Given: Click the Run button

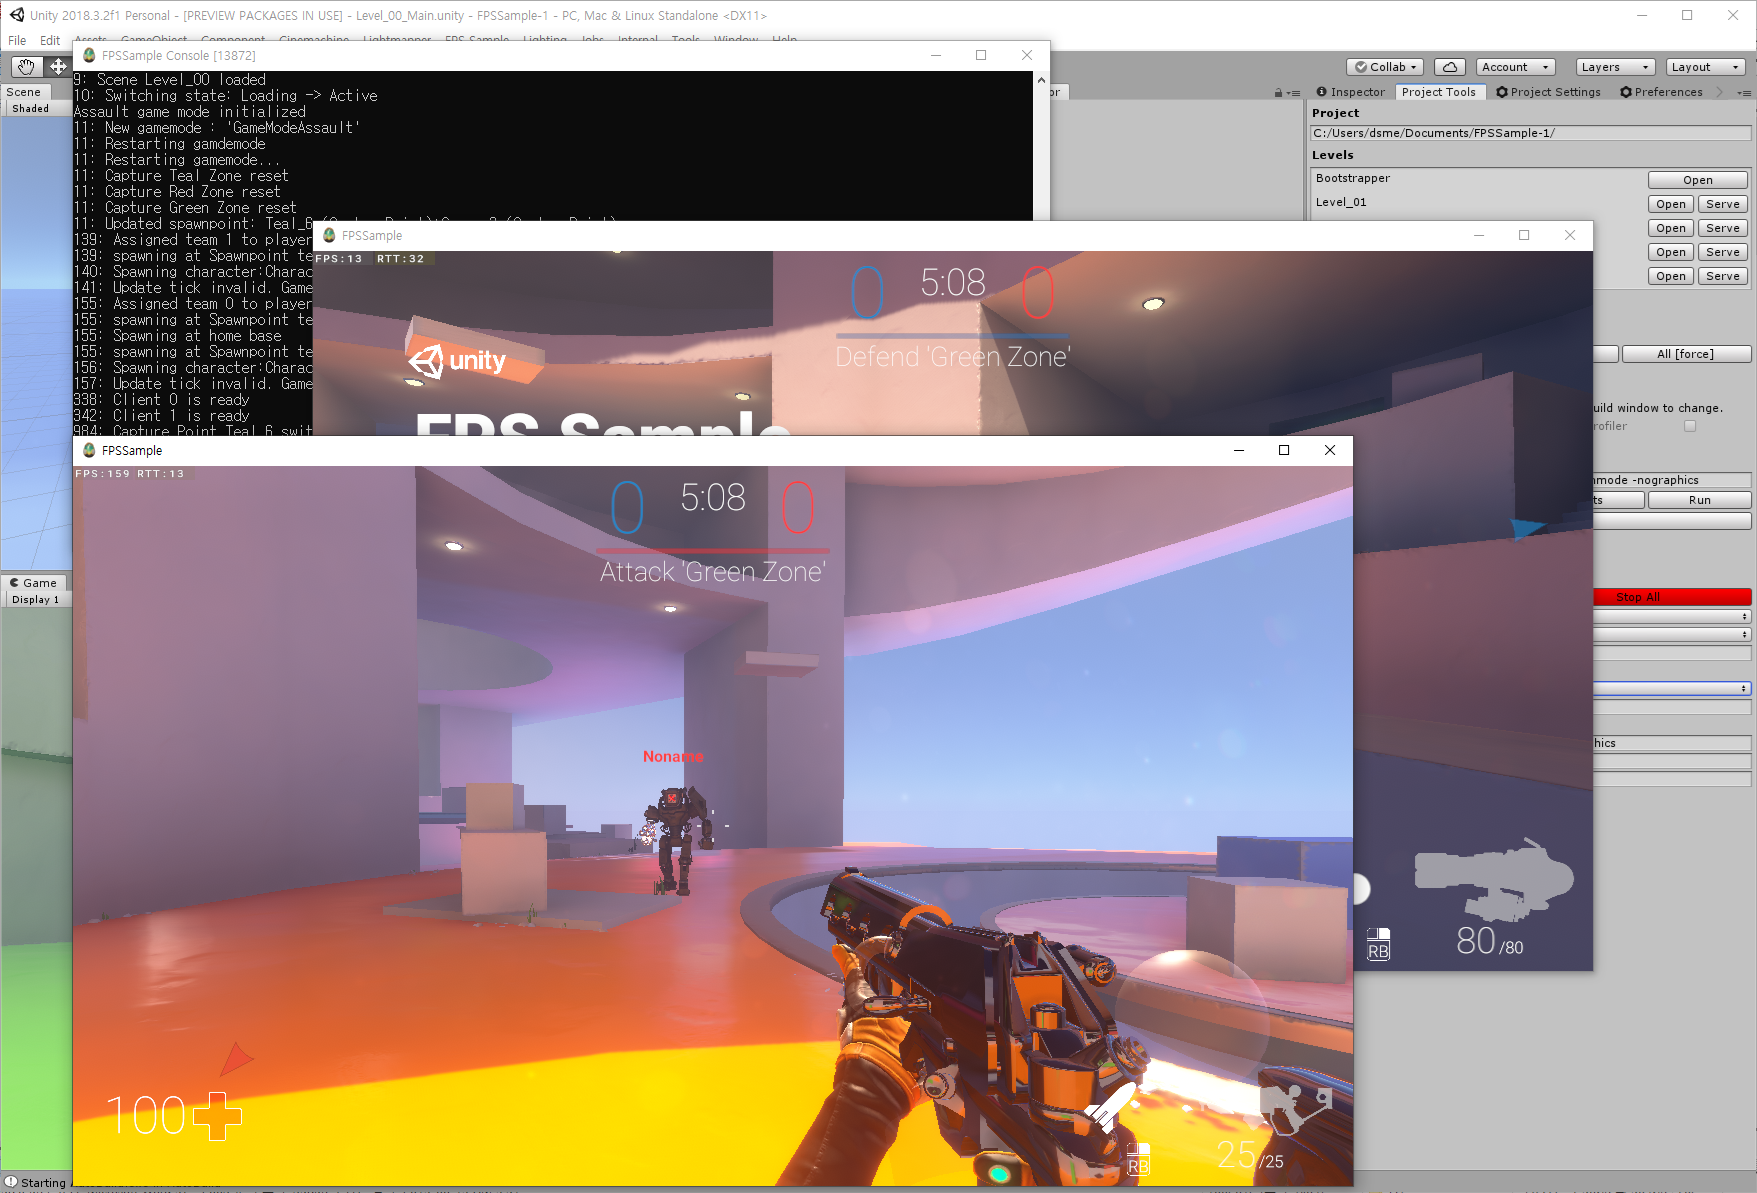Looking at the screenshot, I should [1699, 500].
